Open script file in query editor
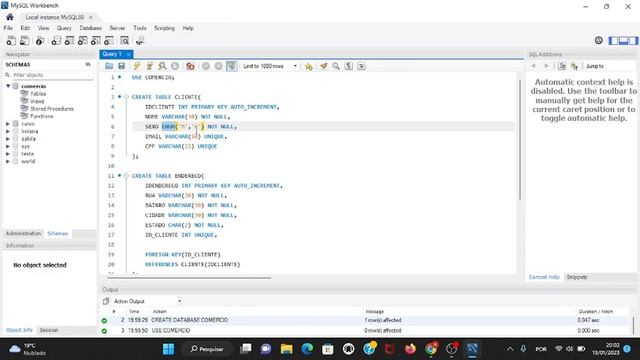640x360 pixels. point(109,66)
